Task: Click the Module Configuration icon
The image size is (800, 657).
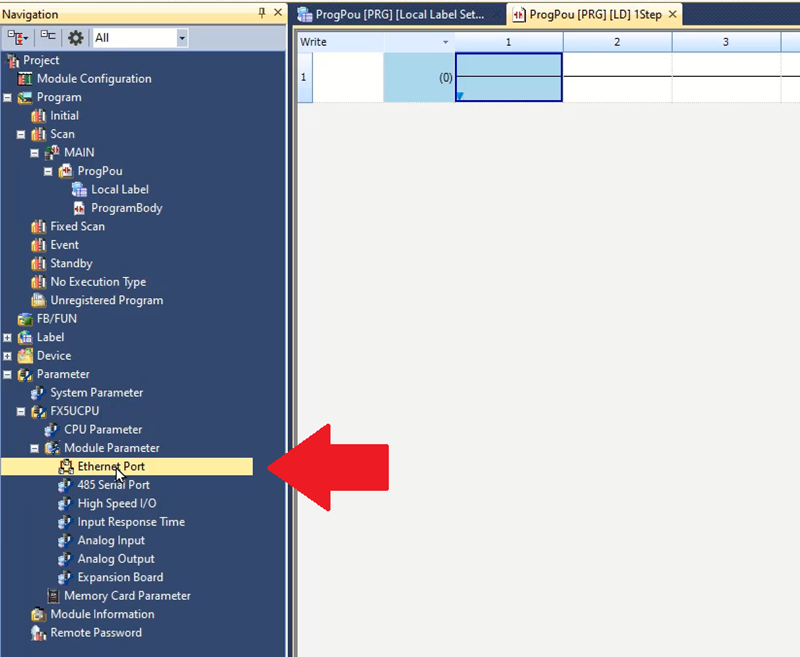Action: [x=24, y=79]
